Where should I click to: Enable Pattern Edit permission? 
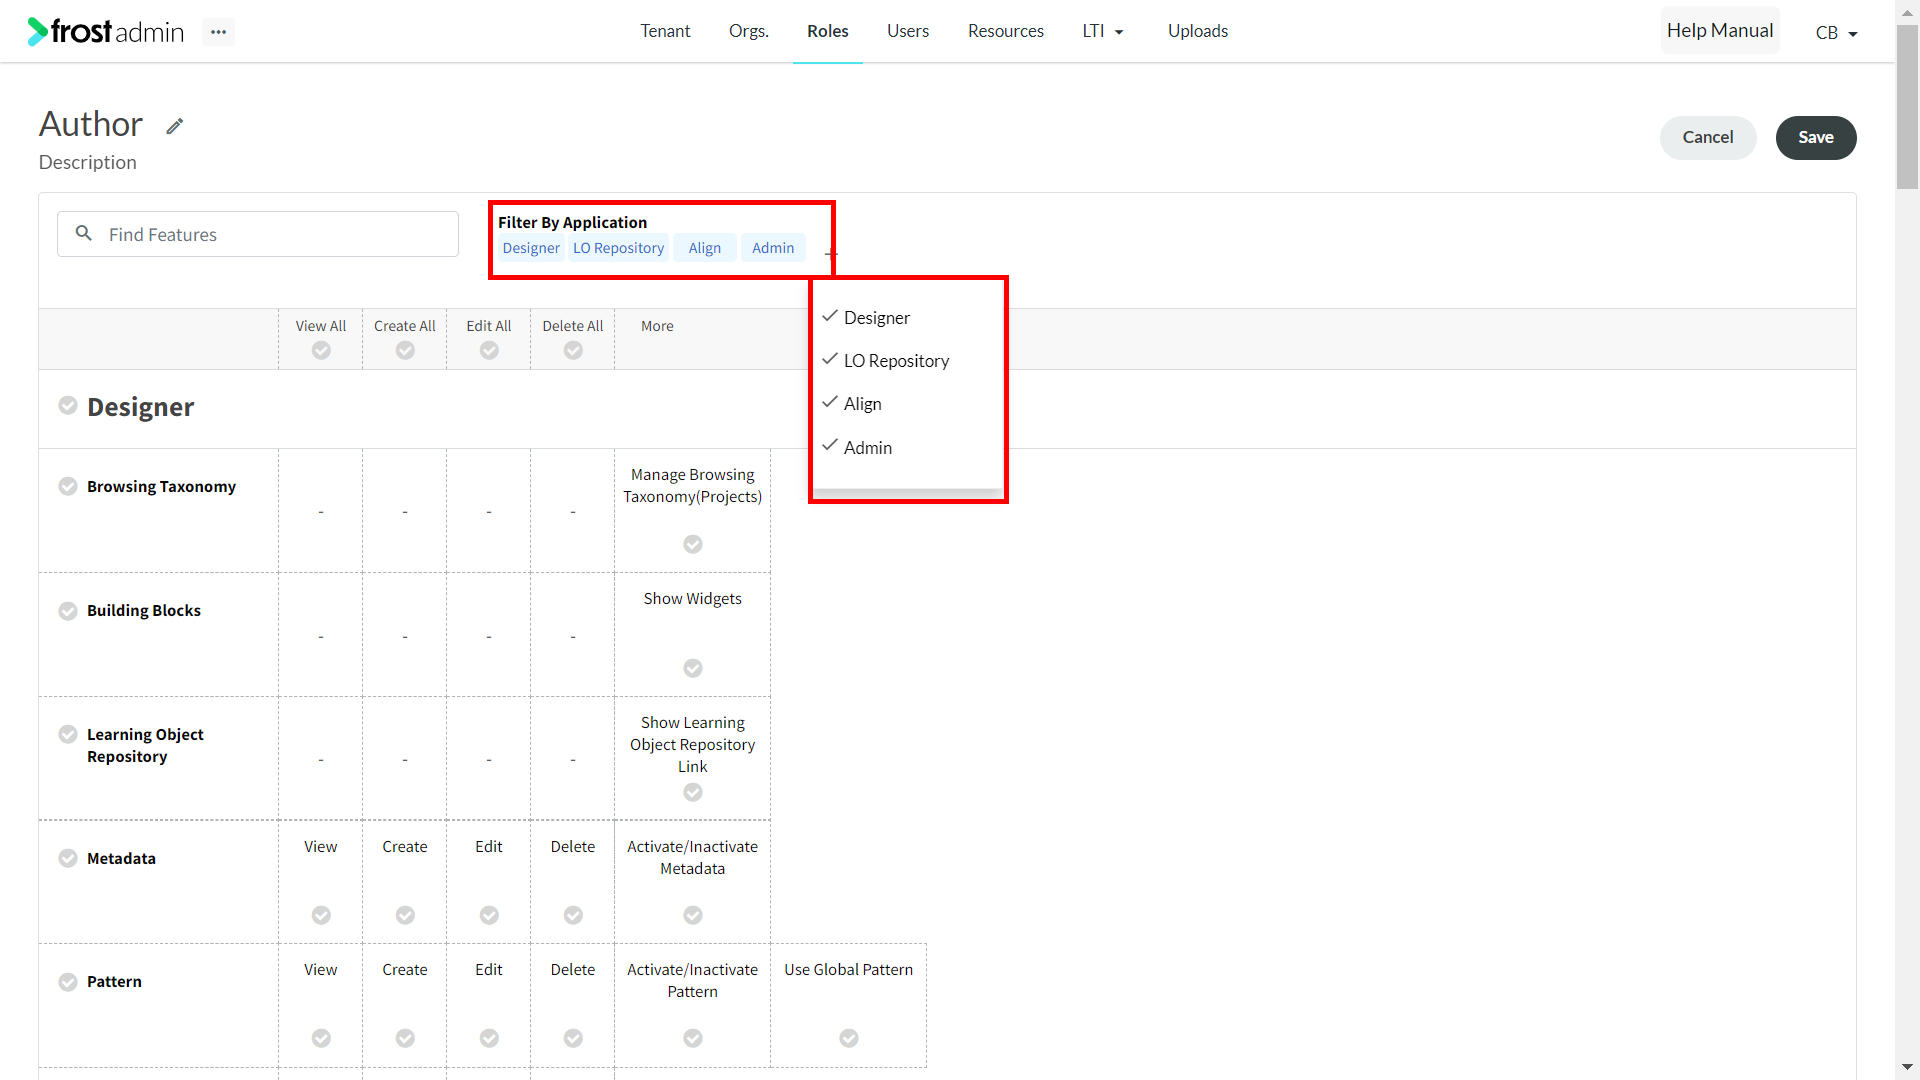click(x=489, y=1038)
